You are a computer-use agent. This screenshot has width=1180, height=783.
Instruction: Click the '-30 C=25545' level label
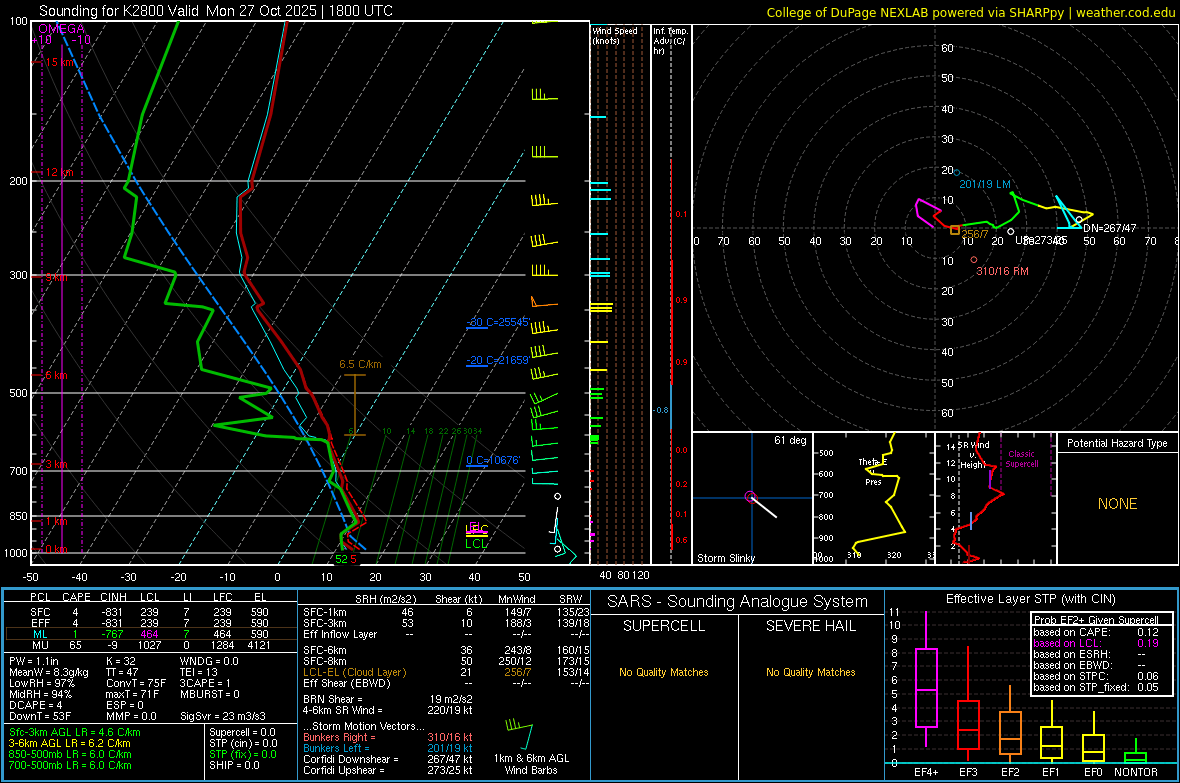point(498,322)
